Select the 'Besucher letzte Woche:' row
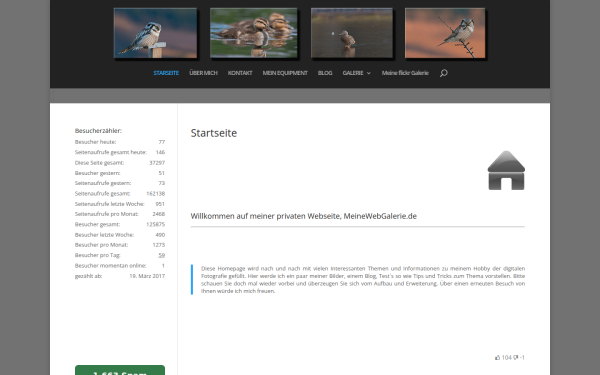This screenshot has height=375, width=600. click(120, 235)
